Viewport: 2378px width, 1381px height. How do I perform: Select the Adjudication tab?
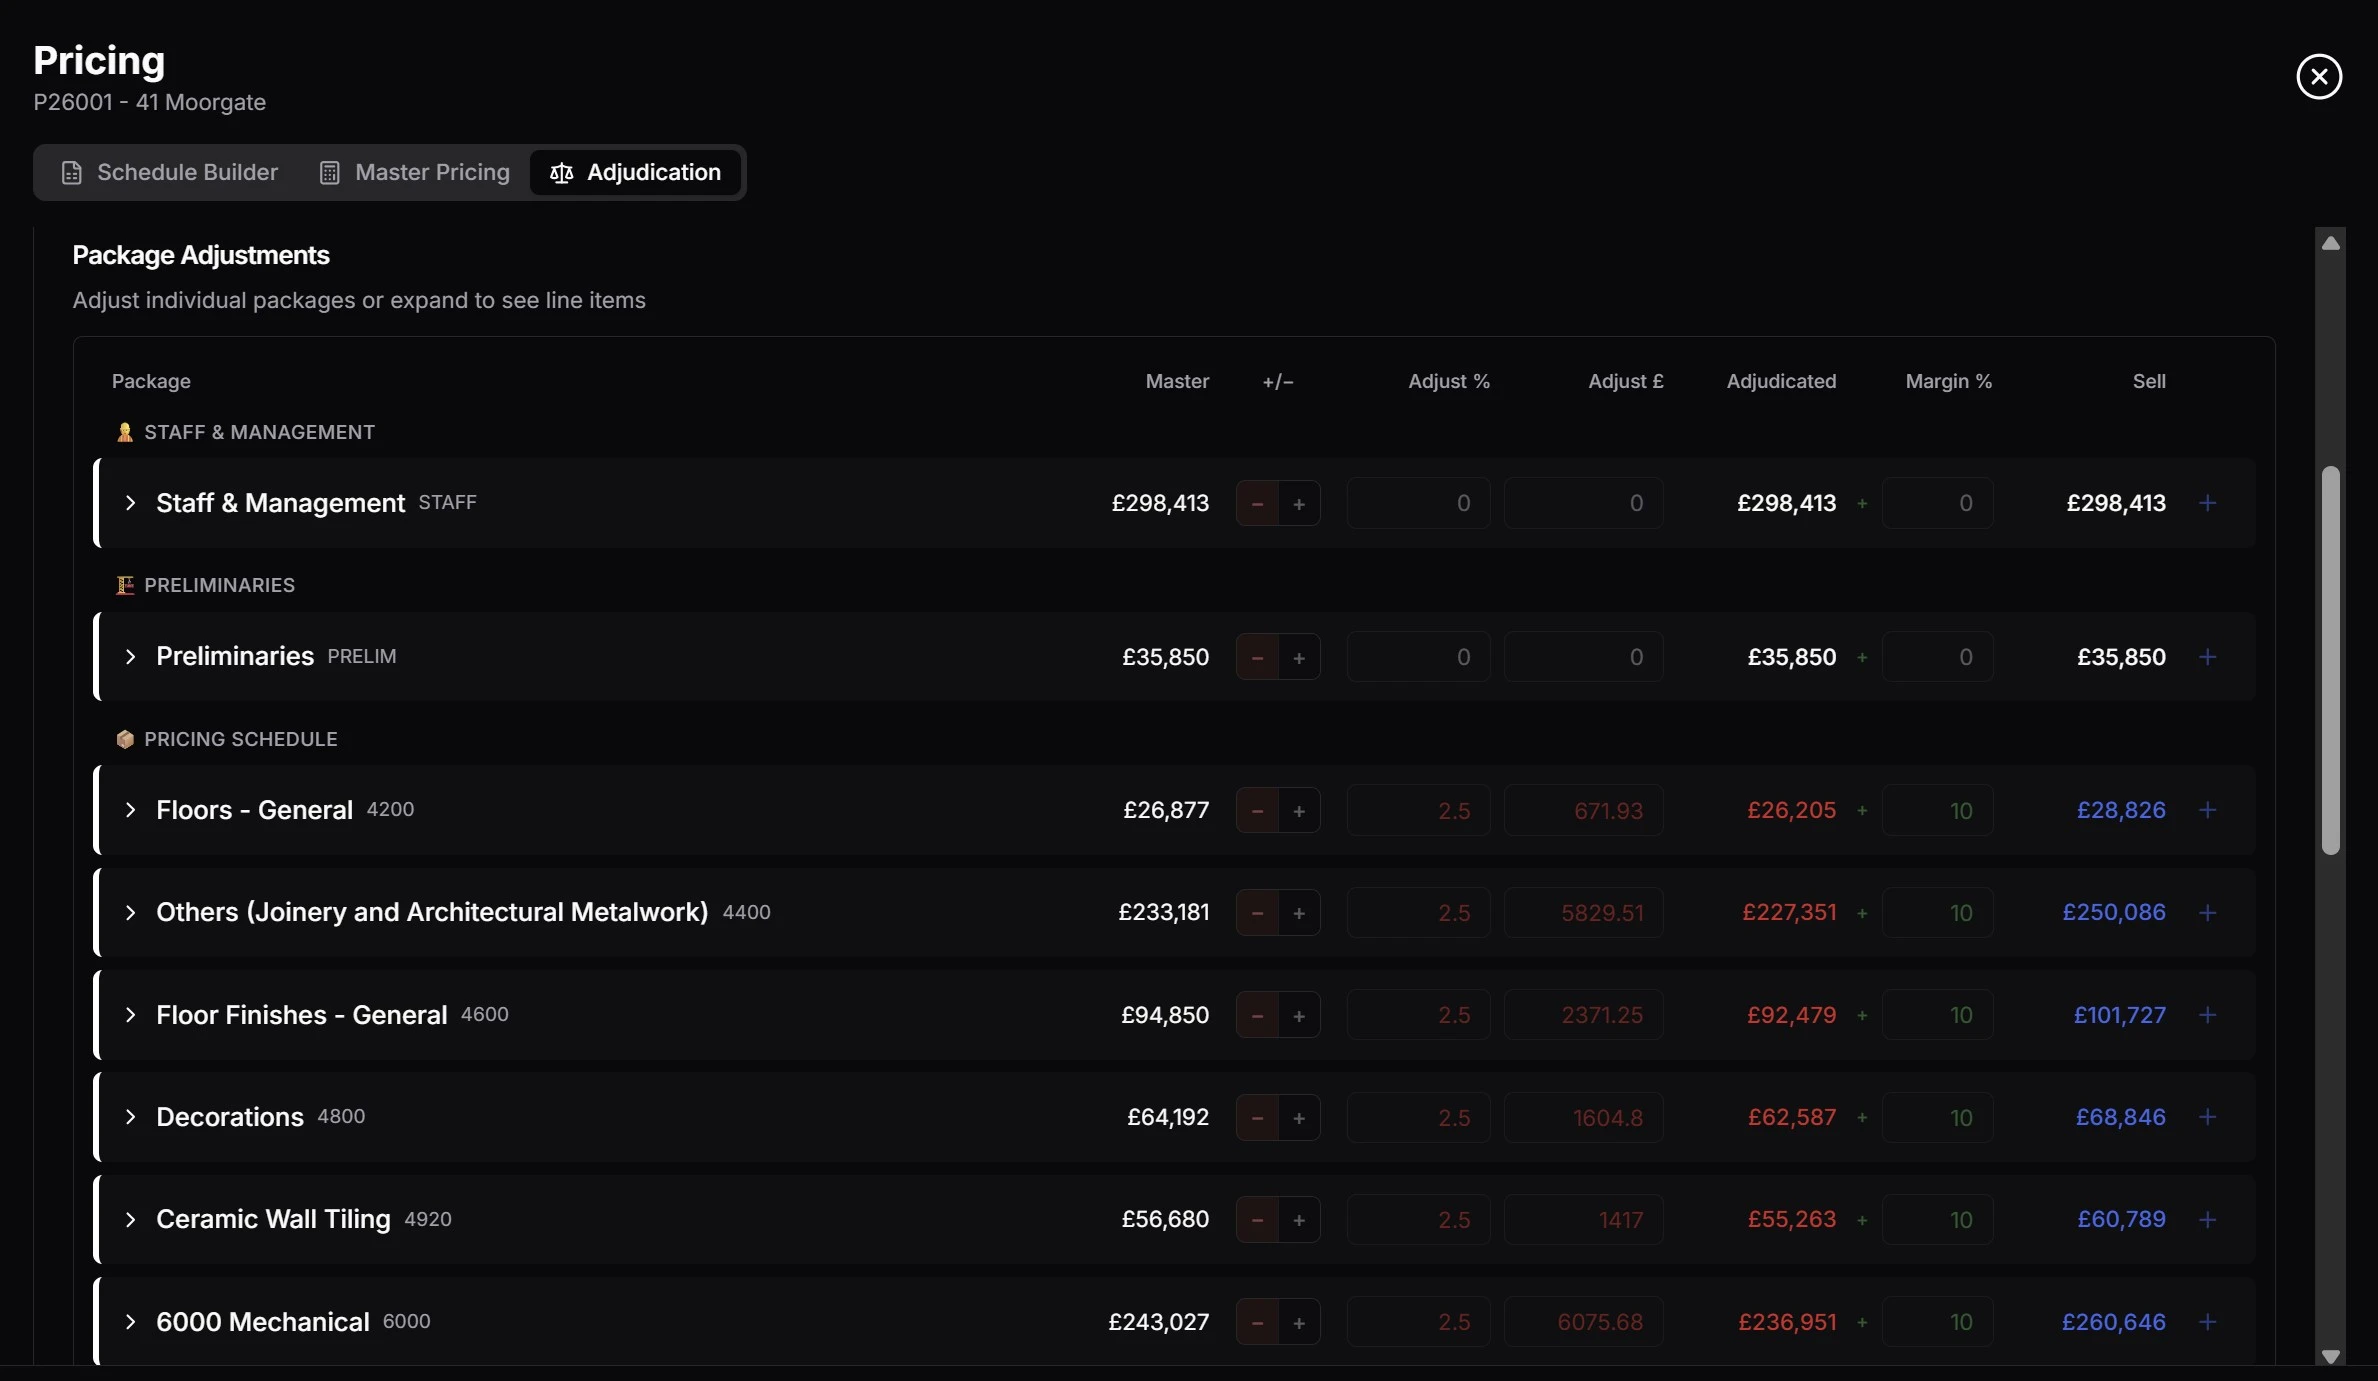click(x=636, y=173)
